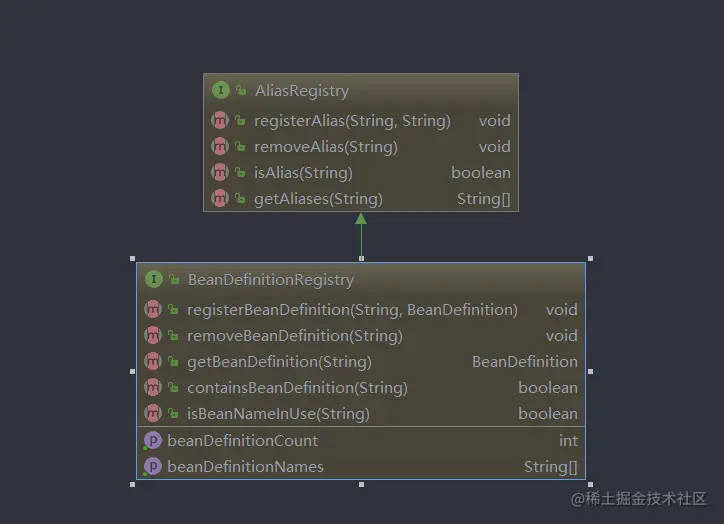This screenshot has width=724, height=524.
Task: Select the registerAlias(String, String) method
Action: click(x=352, y=121)
